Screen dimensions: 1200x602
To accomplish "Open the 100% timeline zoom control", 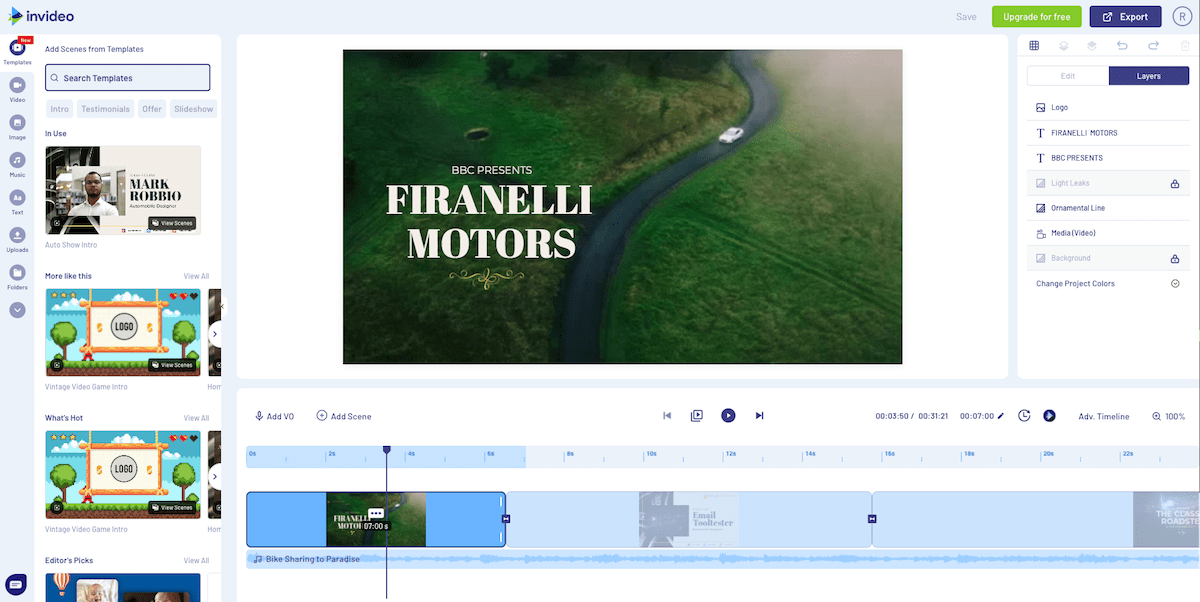I will tap(1168, 416).
